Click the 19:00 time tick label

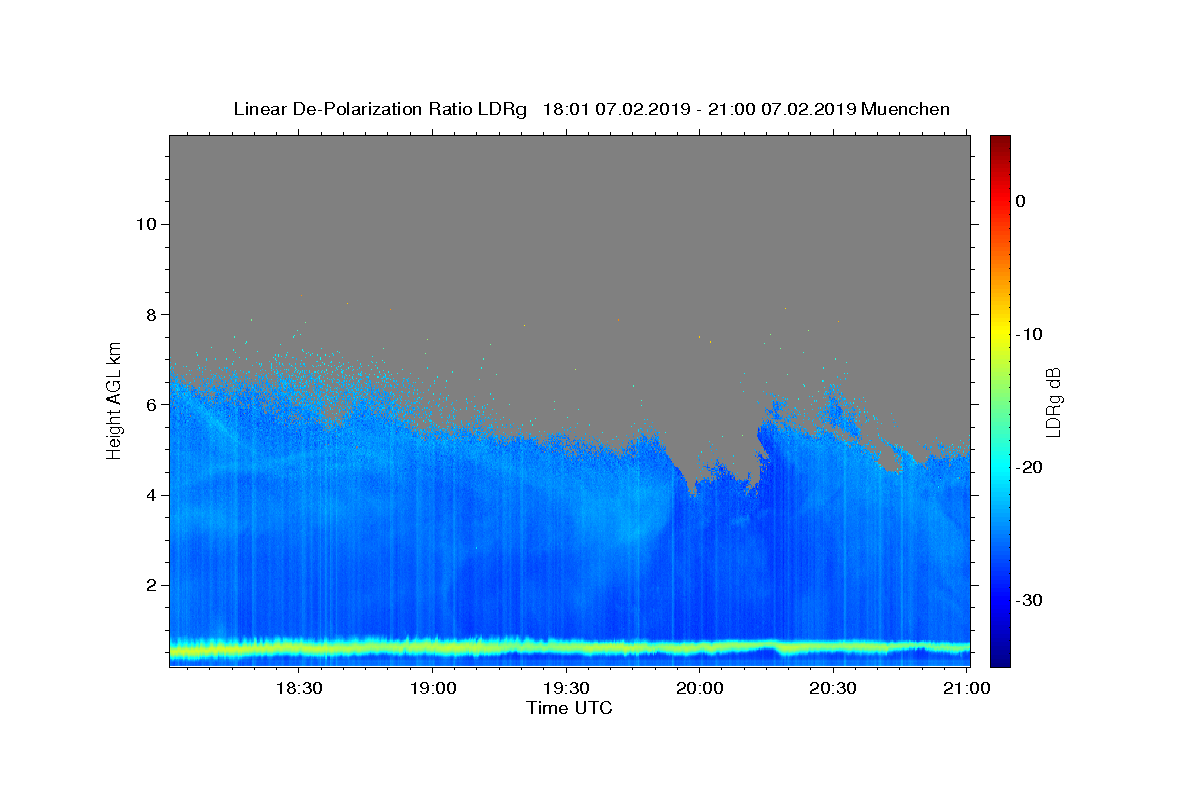432,688
